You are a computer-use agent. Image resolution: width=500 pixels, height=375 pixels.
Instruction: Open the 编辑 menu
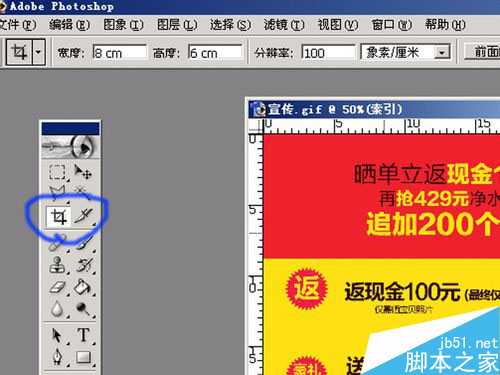click(69, 25)
